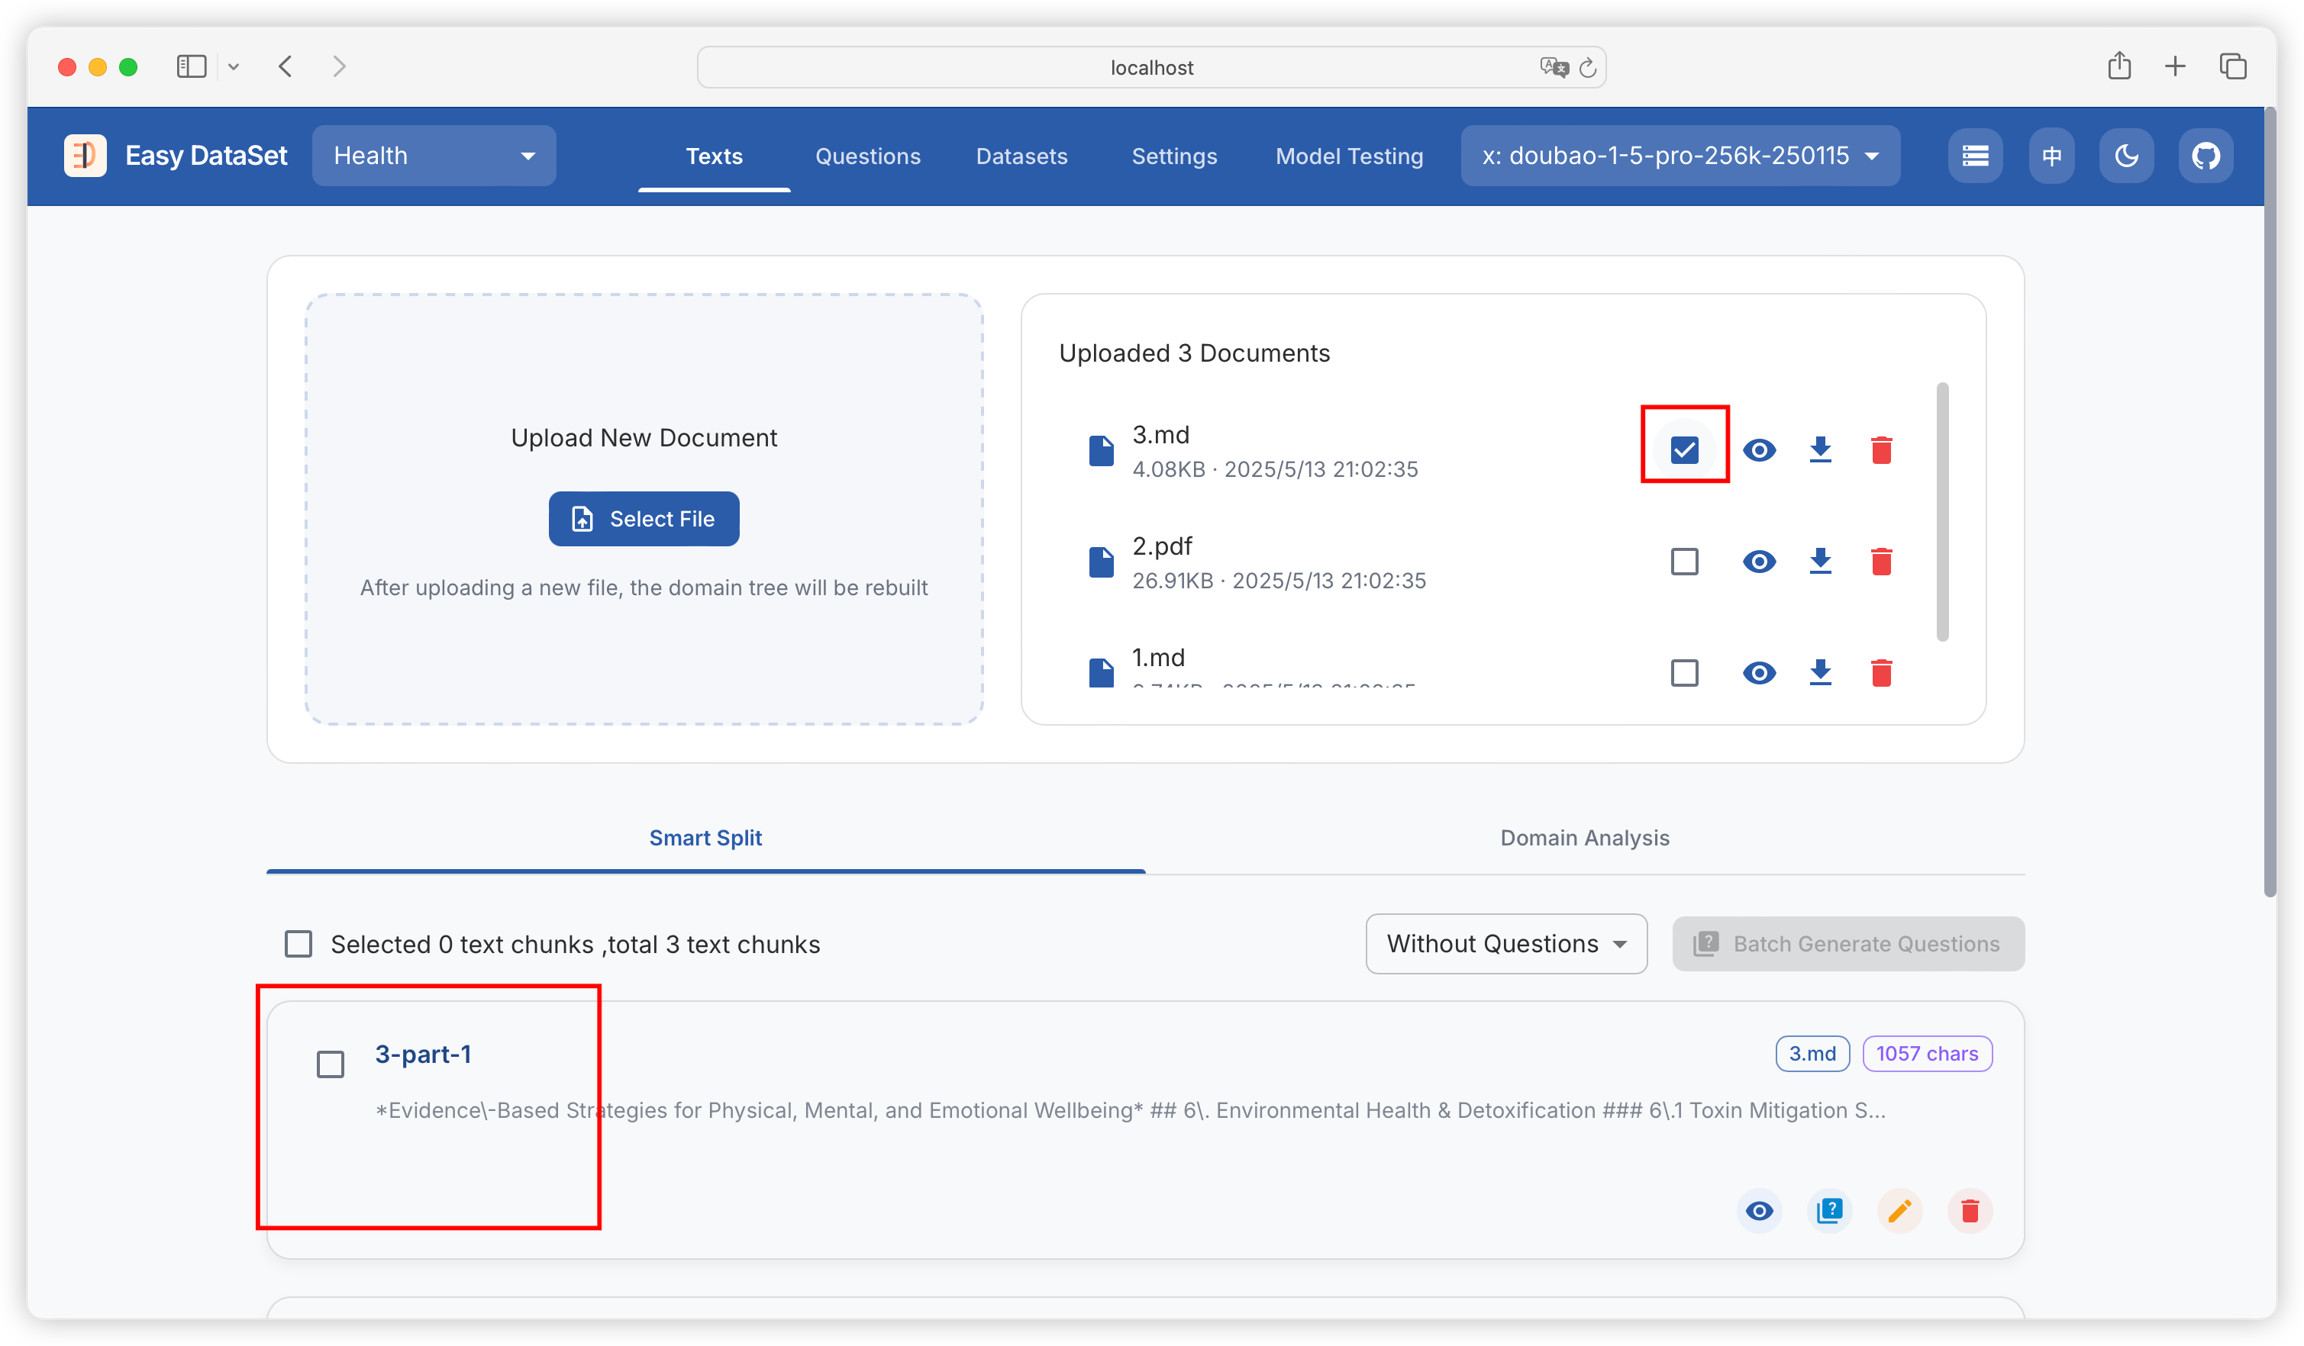Uncheck the 3.md document checkbox
The image size is (2304, 1346).
[x=1685, y=450]
